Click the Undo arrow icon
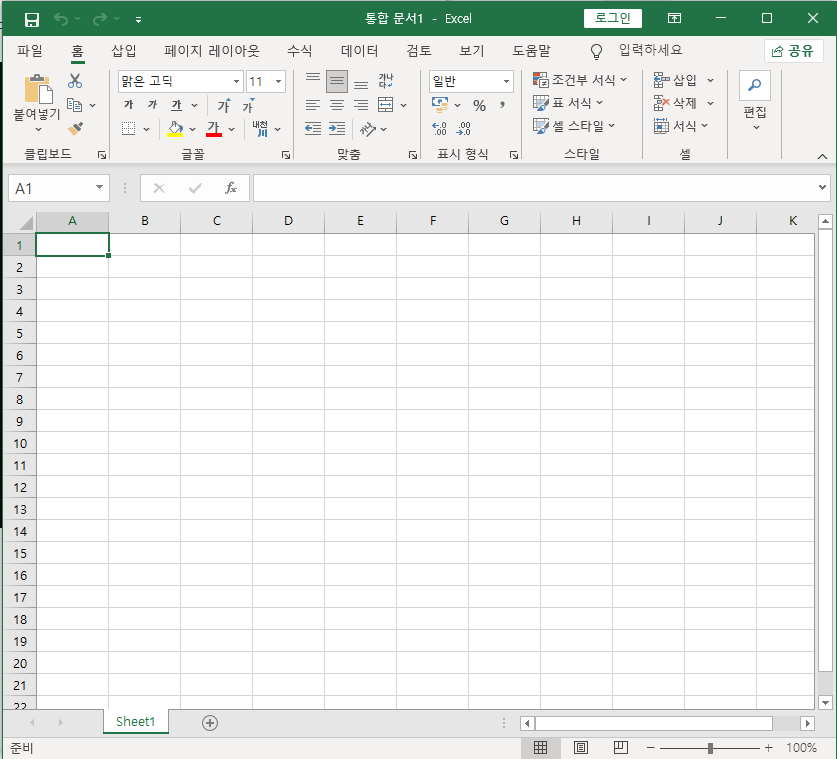 click(x=61, y=20)
